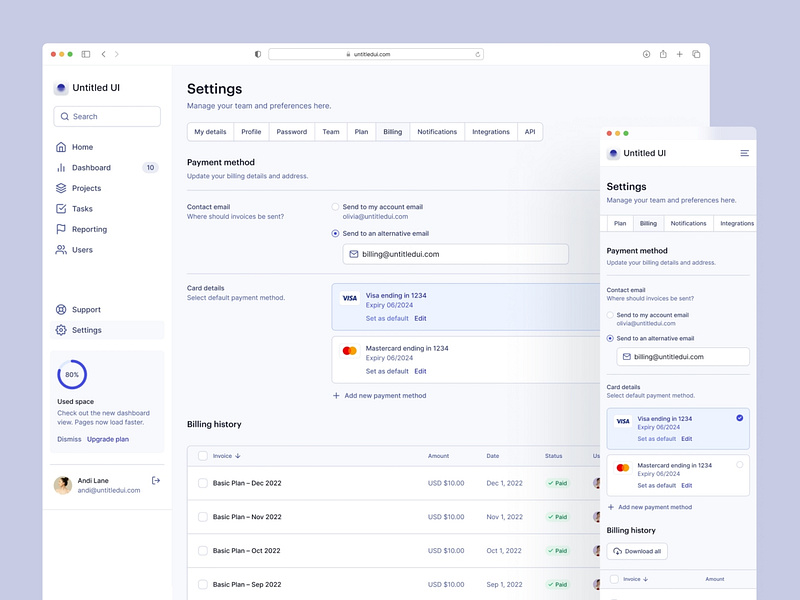Reload the page using the address bar icon

pos(477,54)
